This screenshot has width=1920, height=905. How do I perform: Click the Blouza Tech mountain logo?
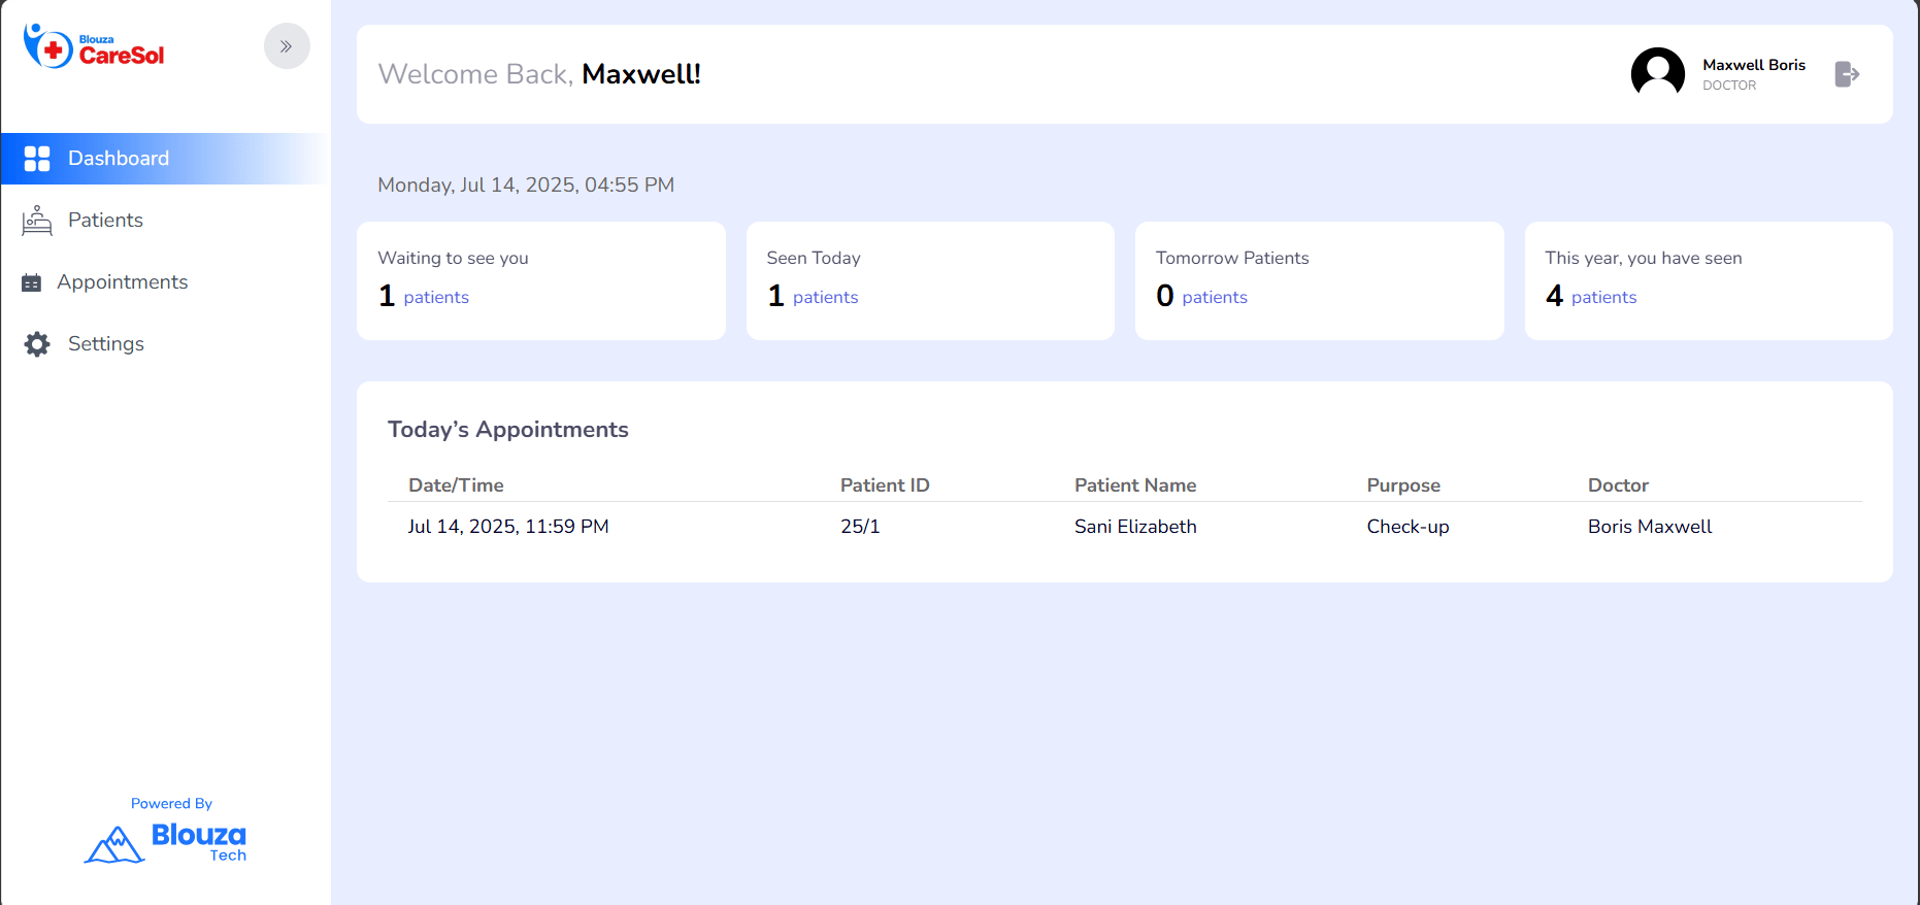click(116, 844)
